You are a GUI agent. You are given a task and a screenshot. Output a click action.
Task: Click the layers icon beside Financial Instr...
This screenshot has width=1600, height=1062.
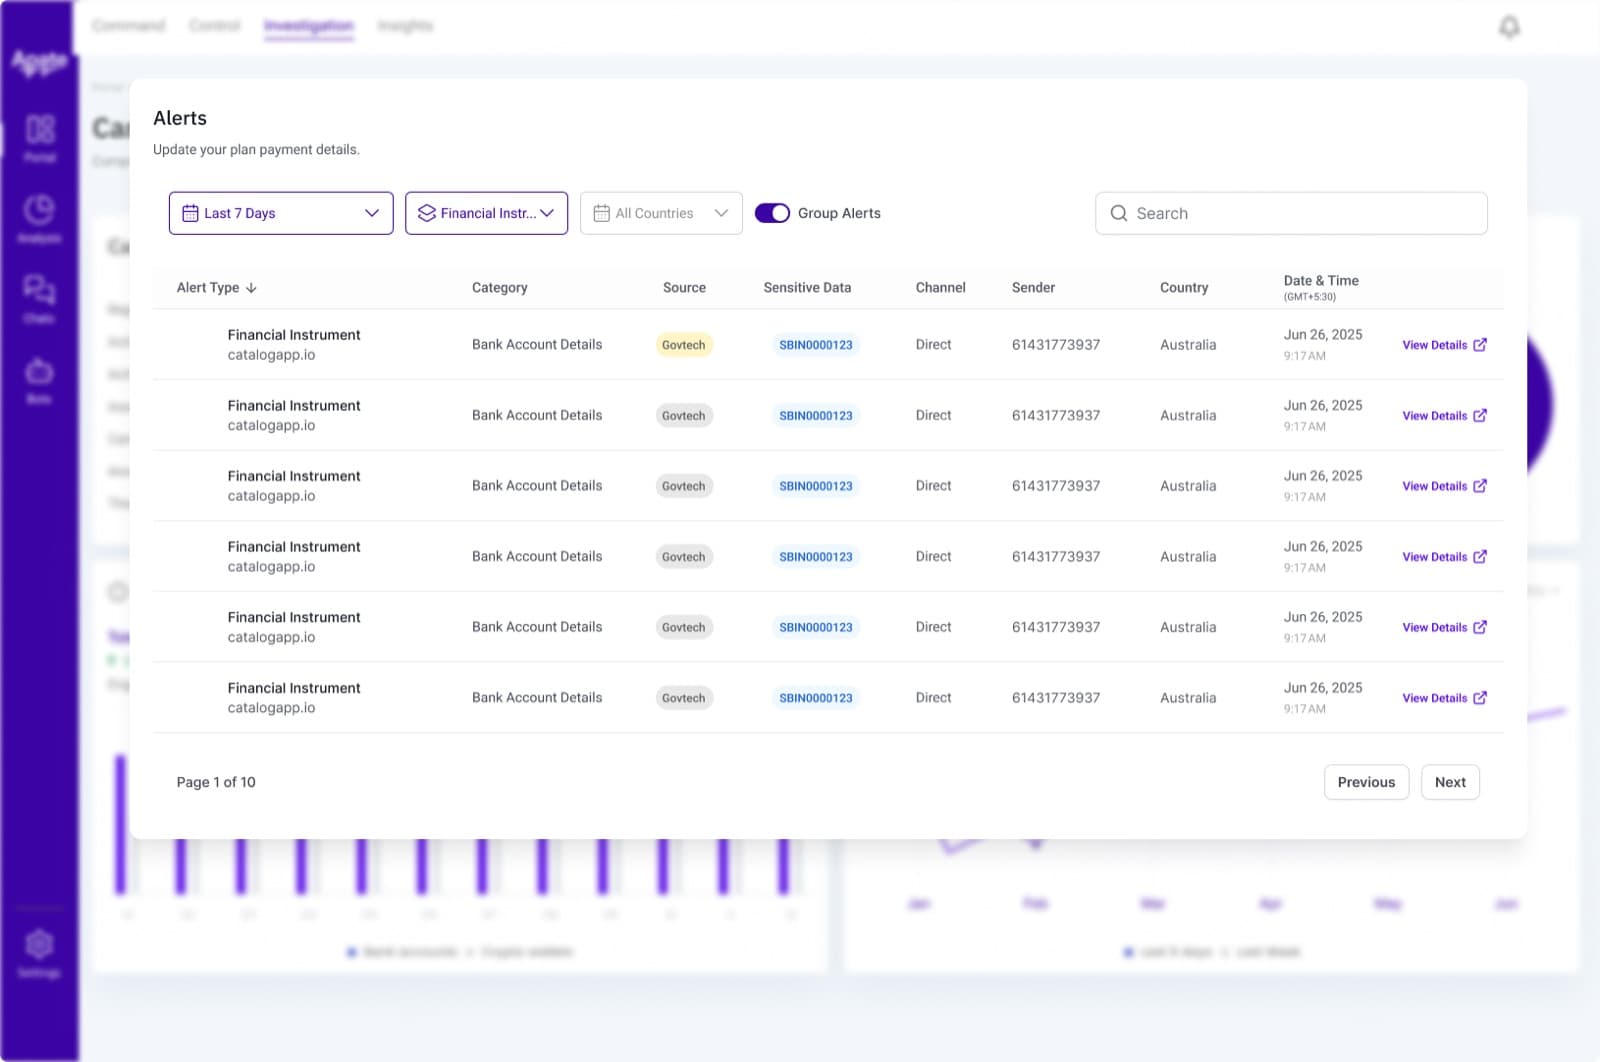pos(427,213)
